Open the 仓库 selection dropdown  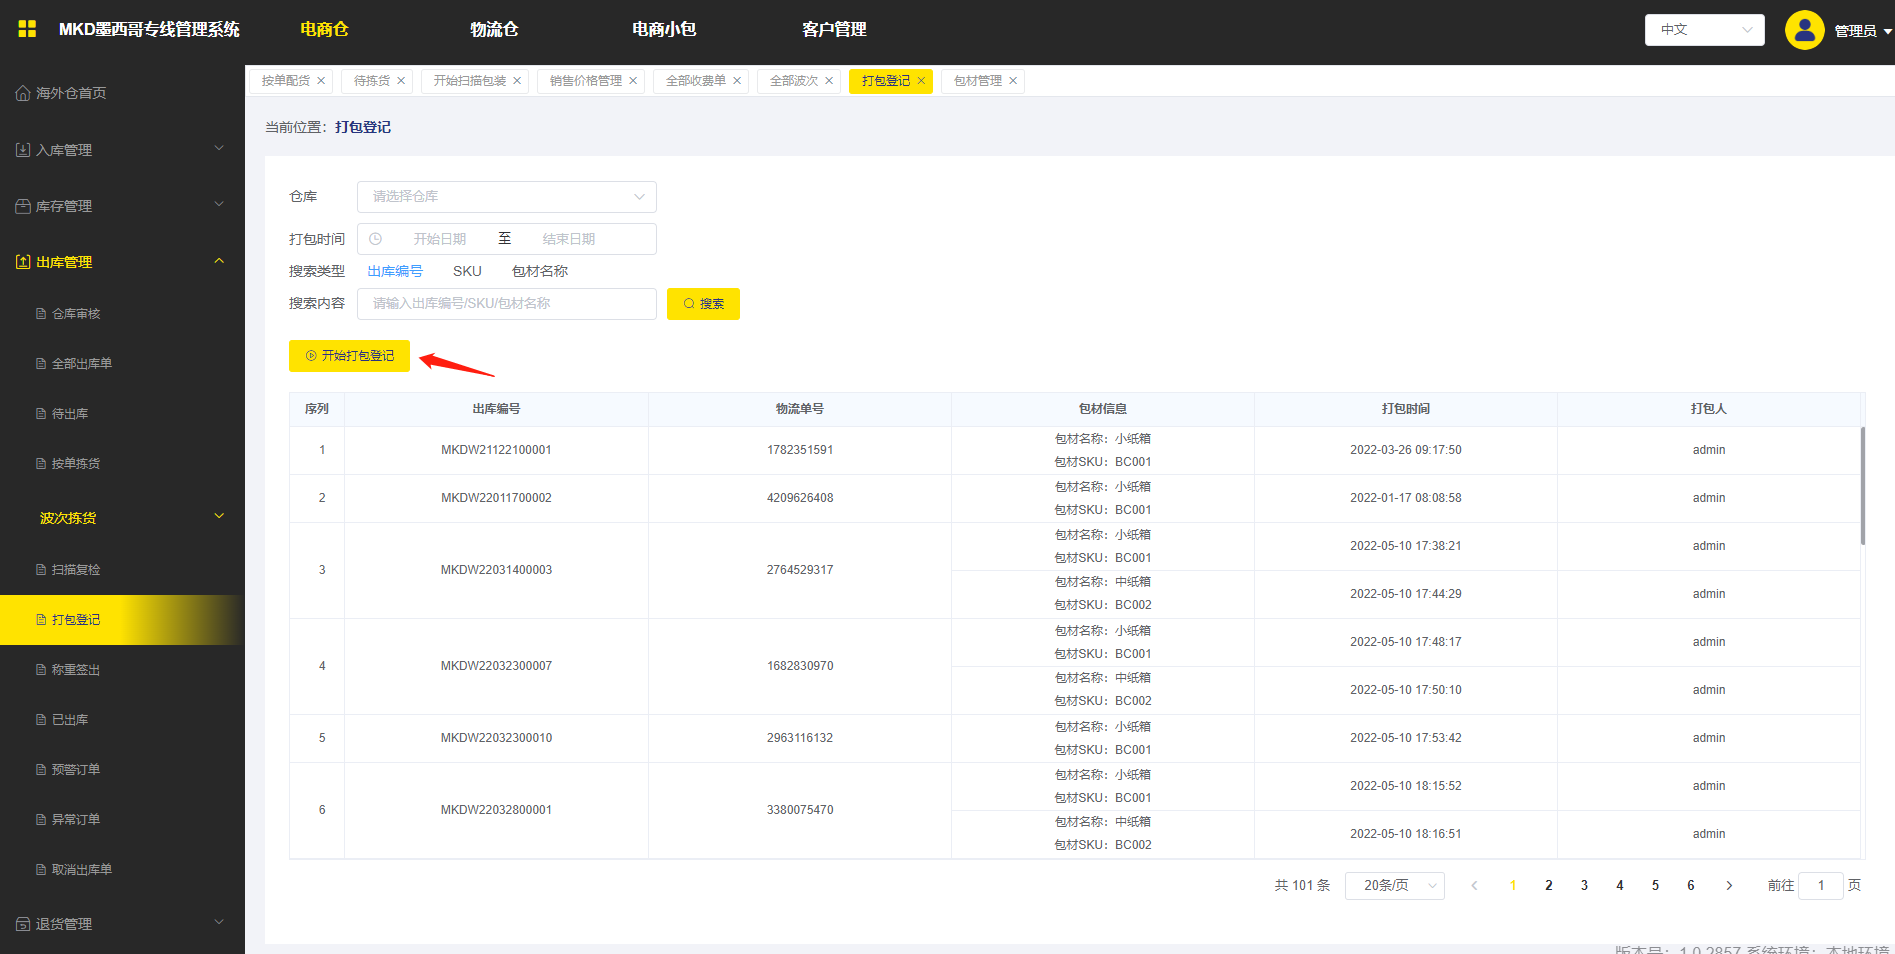pyautogui.click(x=506, y=197)
